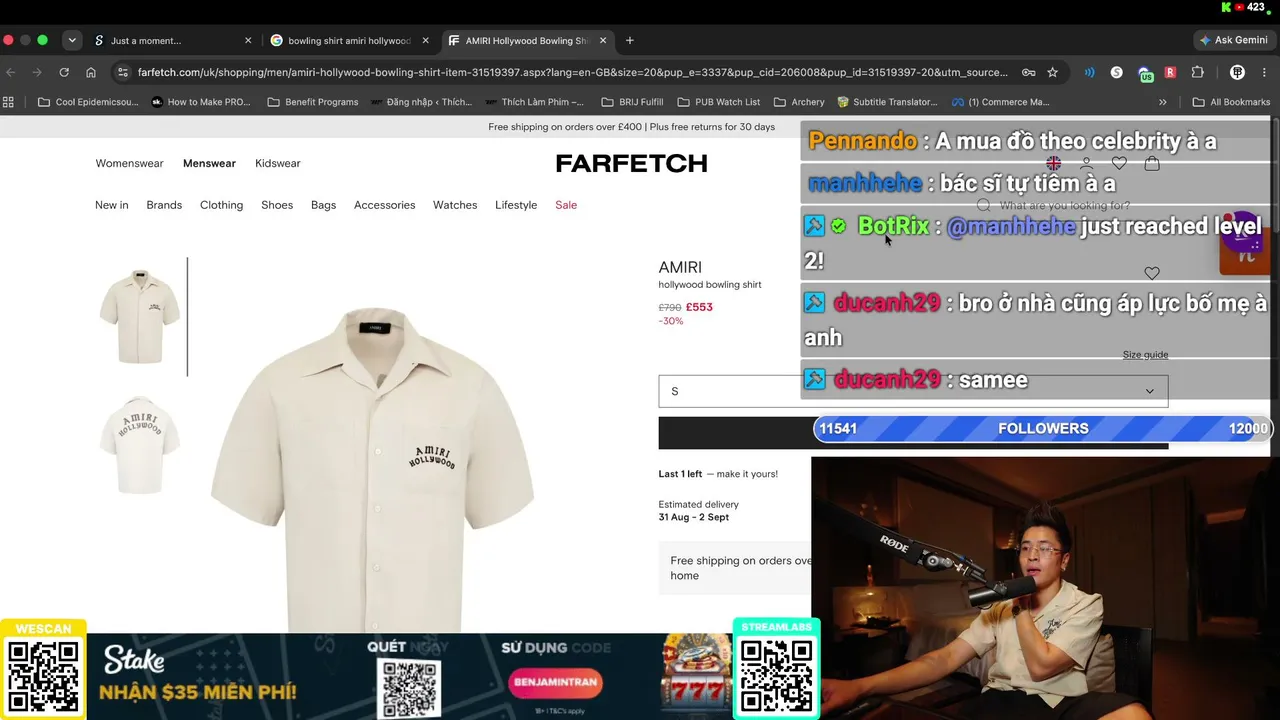Image resolution: width=1280 pixels, height=720 pixels.
Task: Open the Bags category
Action: point(323,205)
